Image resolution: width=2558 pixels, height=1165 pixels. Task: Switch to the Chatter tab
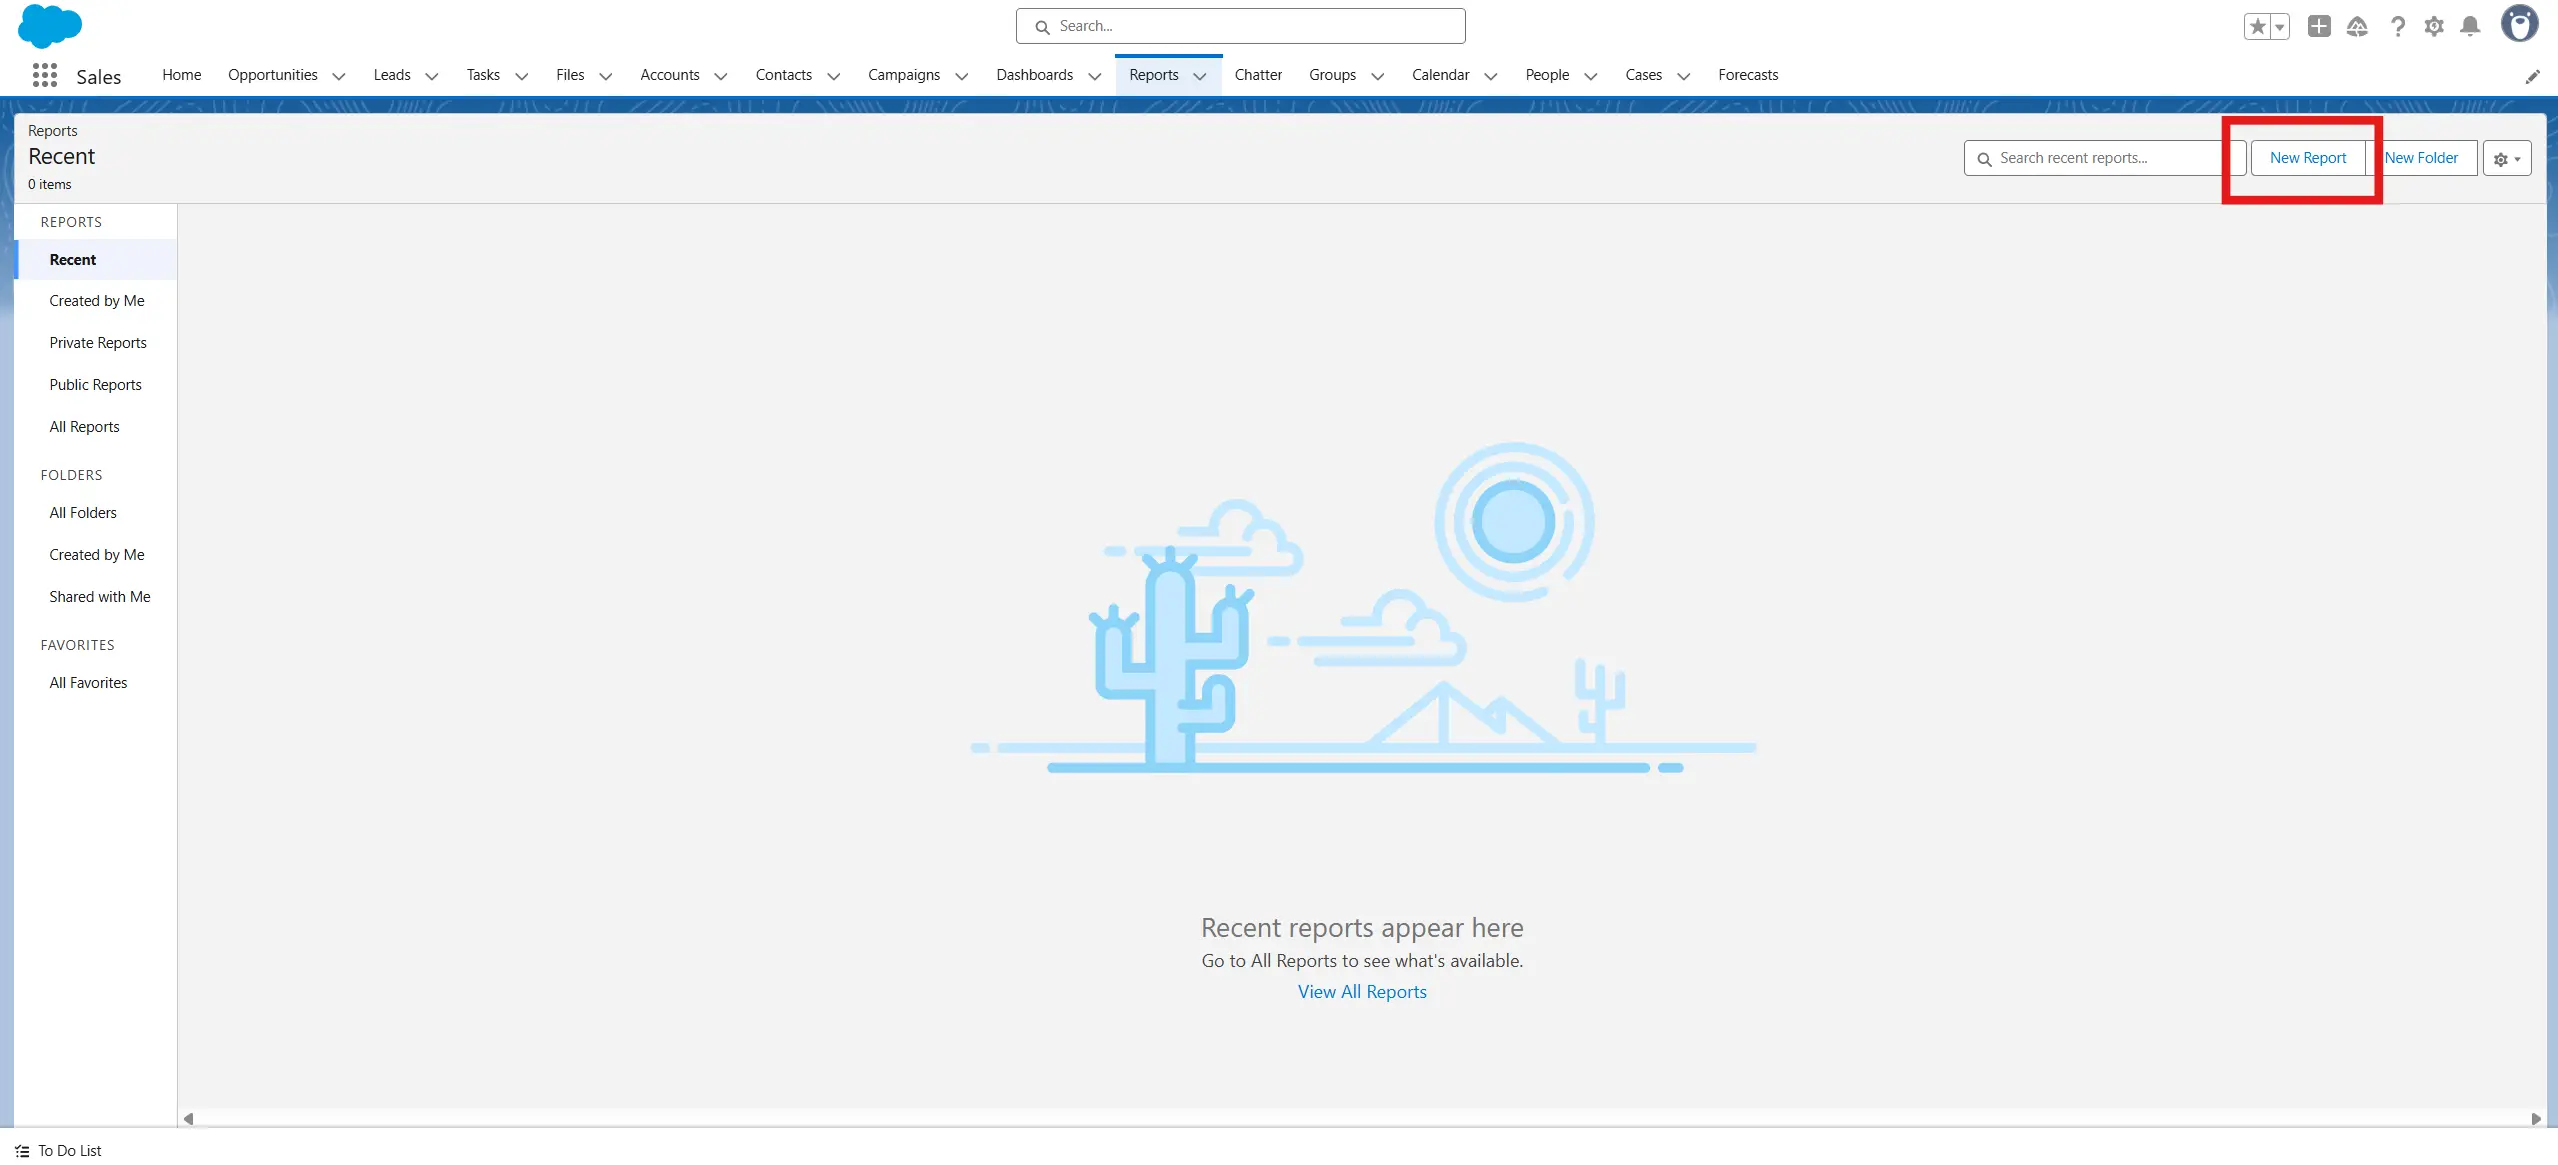1257,75
